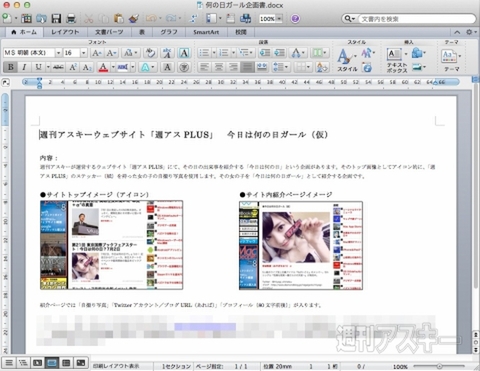The width and height of the screenshot is (480, 371).
Task: Click the スタイル button label
Action: point(347,69)
